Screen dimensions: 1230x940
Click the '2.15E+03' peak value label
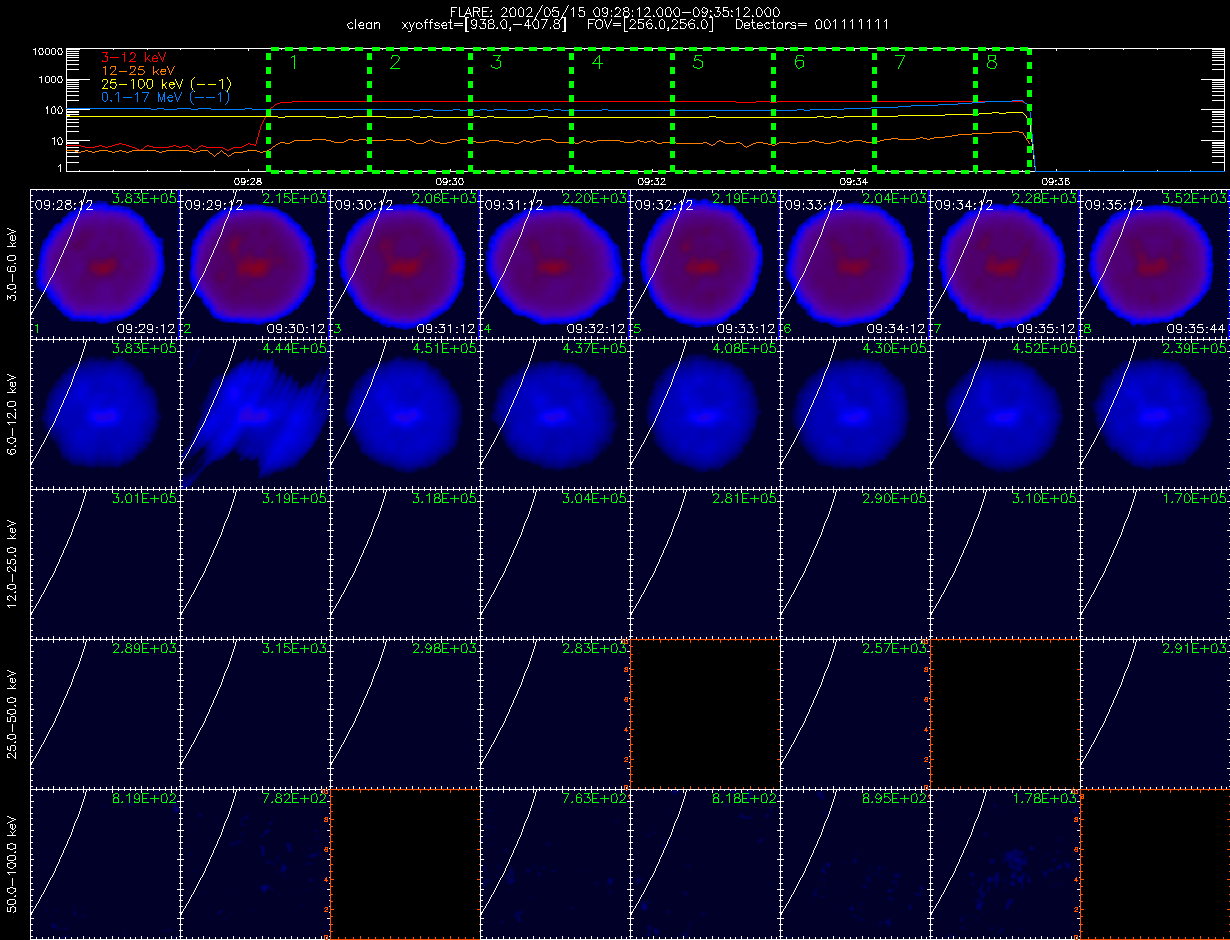point(295,199)
